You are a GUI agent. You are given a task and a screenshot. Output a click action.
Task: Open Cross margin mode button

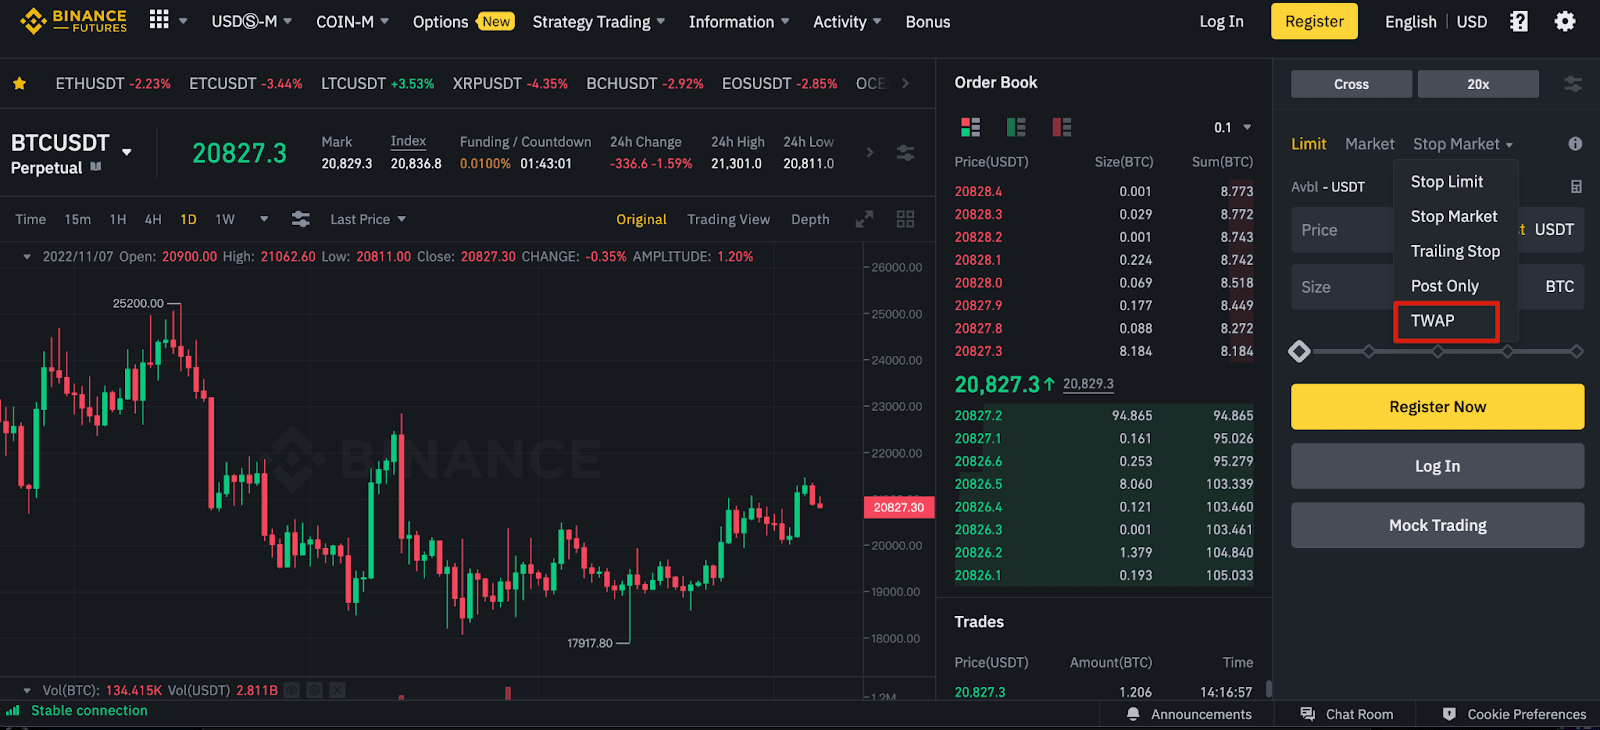(x=1351, y=84)
